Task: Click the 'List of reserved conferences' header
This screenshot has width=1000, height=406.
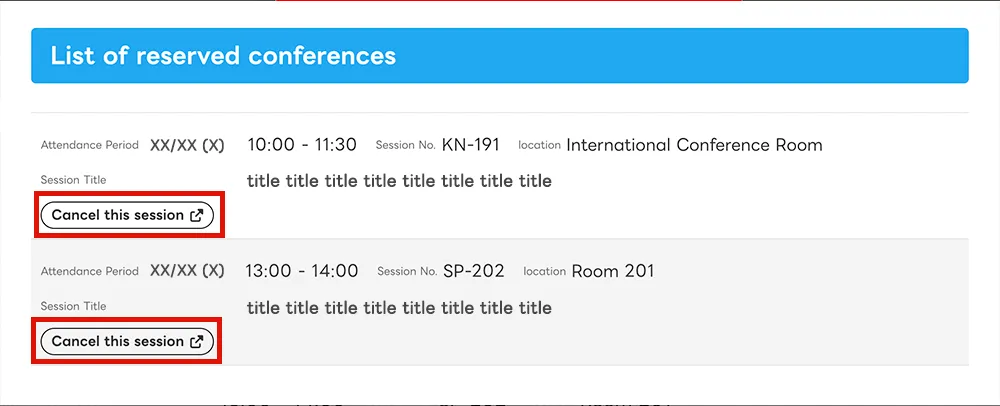Action: [x=223, y=55]
